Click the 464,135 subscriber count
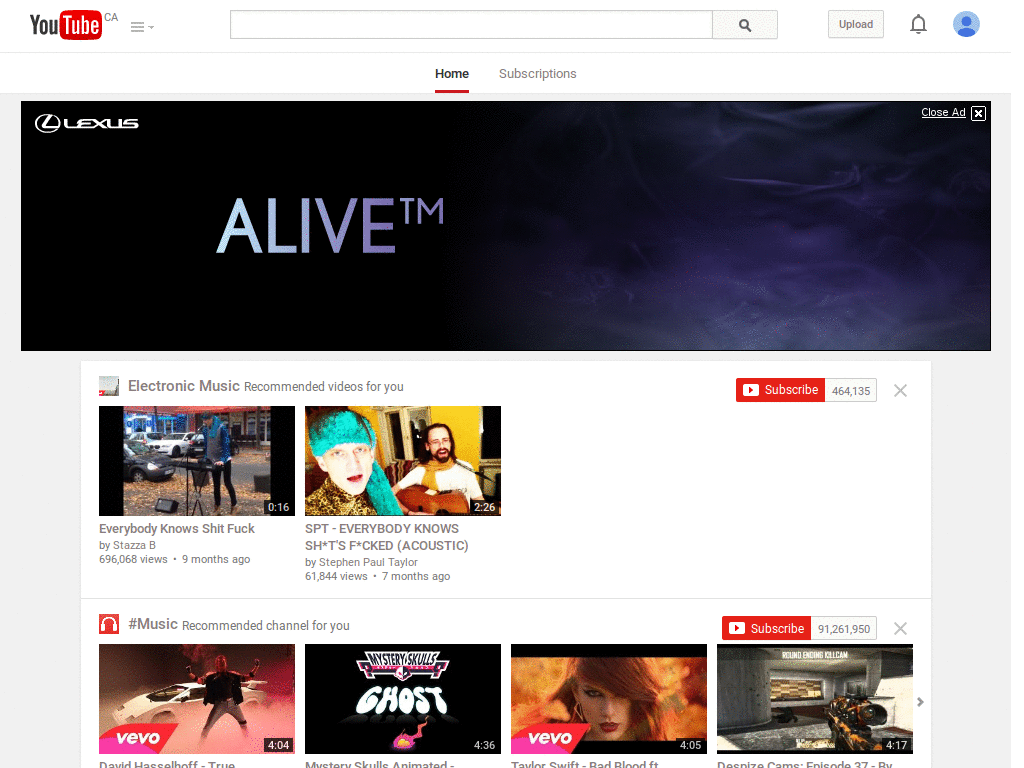1024x768 pixels. tap(851, 391)
